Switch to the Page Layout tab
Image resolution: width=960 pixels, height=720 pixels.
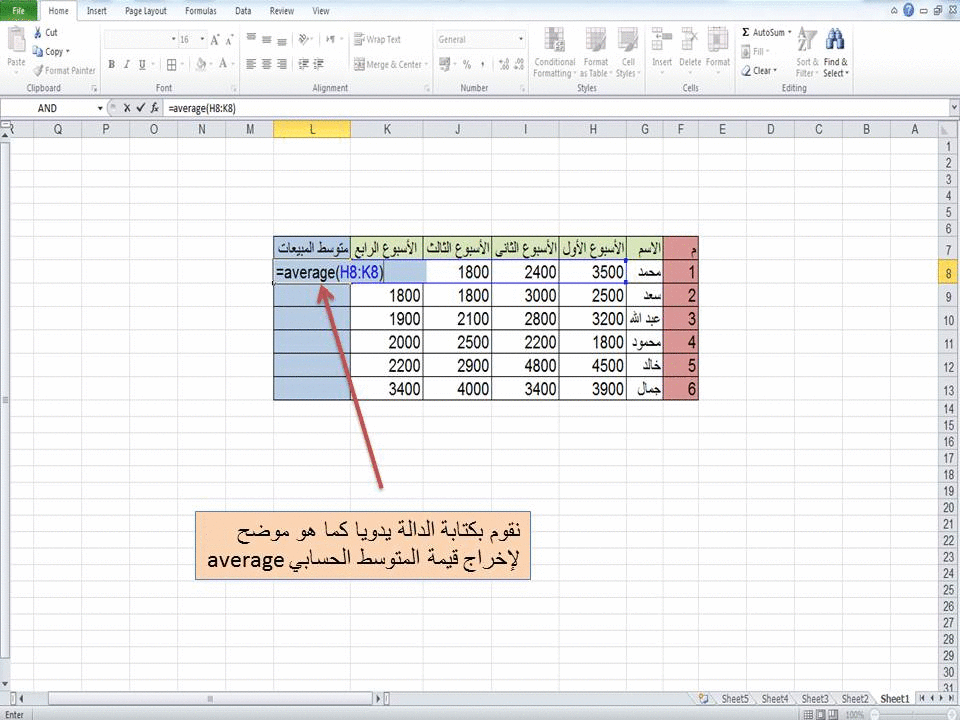(x=146, y=10)
